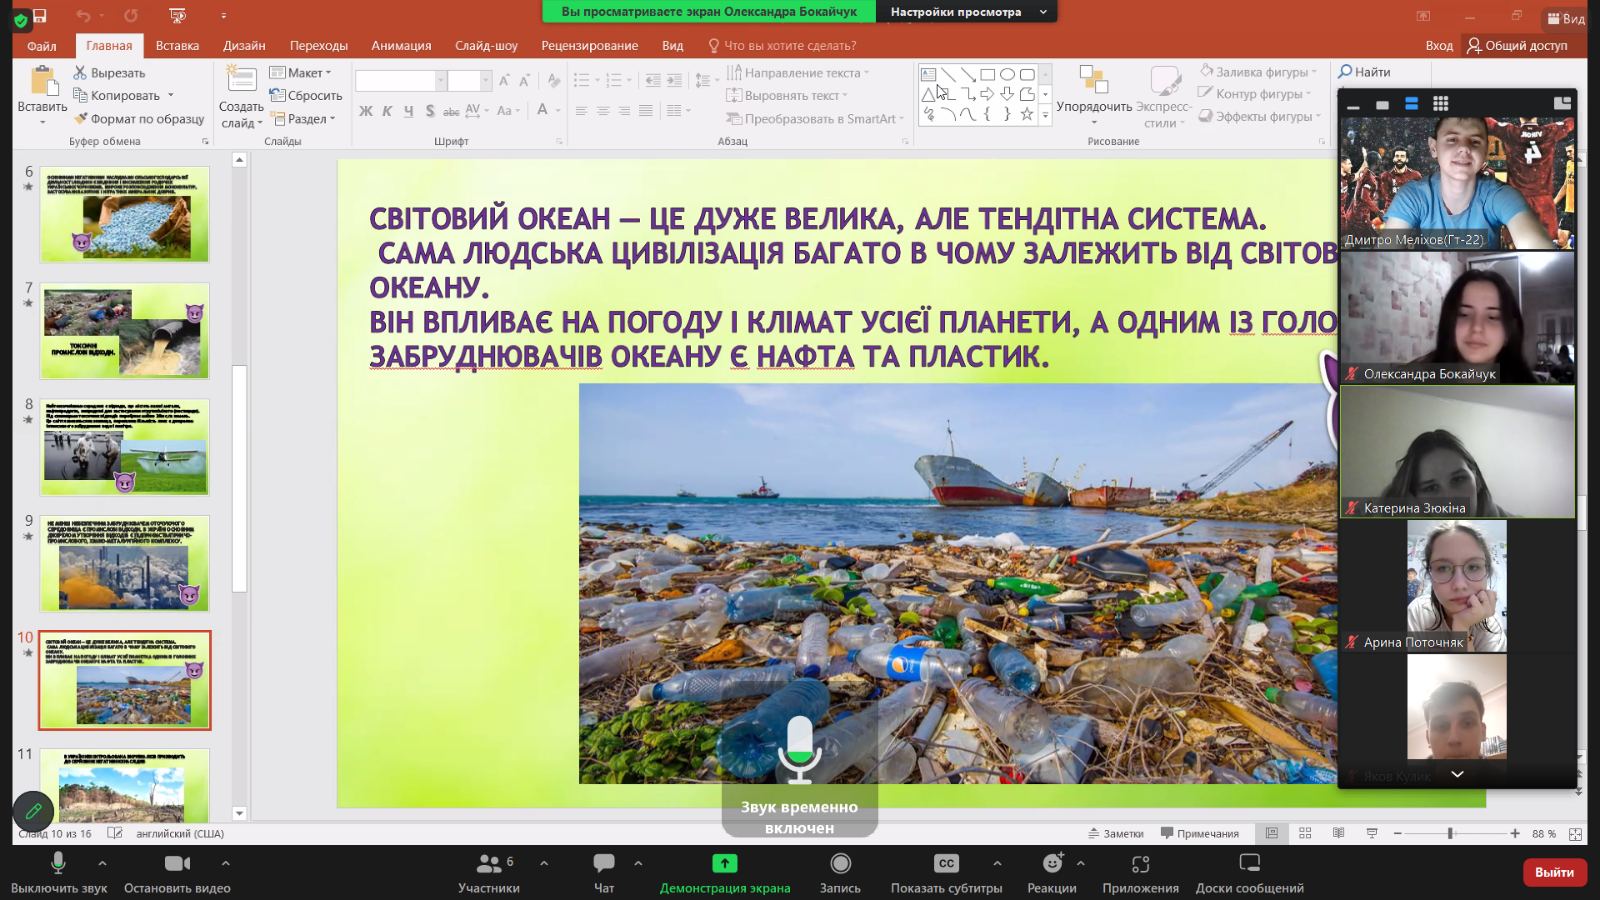The width and height of the screenshot is (1600, 900).
Task: Toggle Underline (Ч) formatting
Action: pyautogui.click(x=408, y=111)
